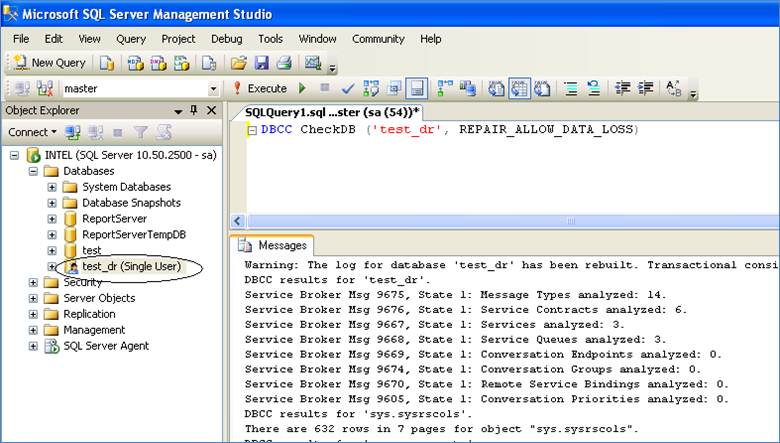Image resolution: width=780 pixels, height=443 pixels.
Task: Switch to Results to Grid
Action: coord(519,89)
